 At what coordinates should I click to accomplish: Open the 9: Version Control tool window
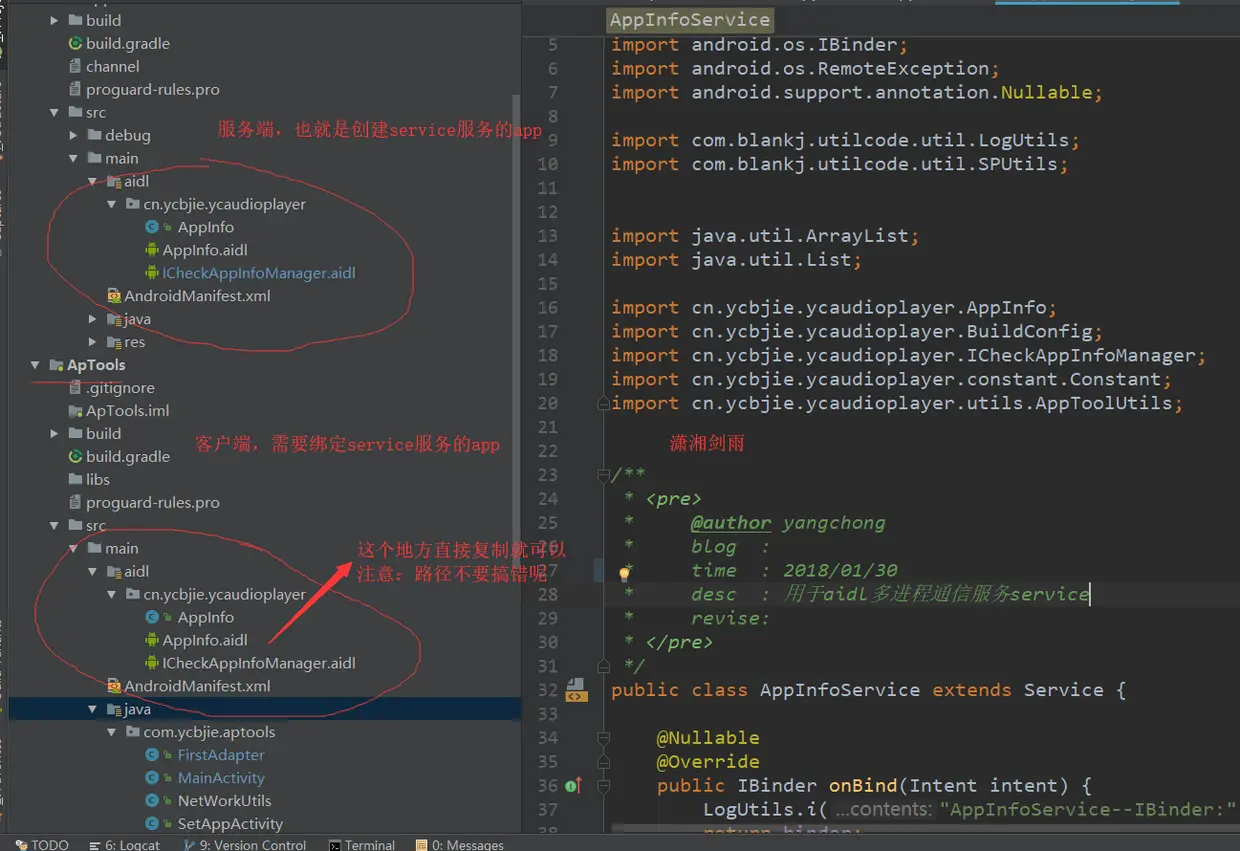point(245,844)
